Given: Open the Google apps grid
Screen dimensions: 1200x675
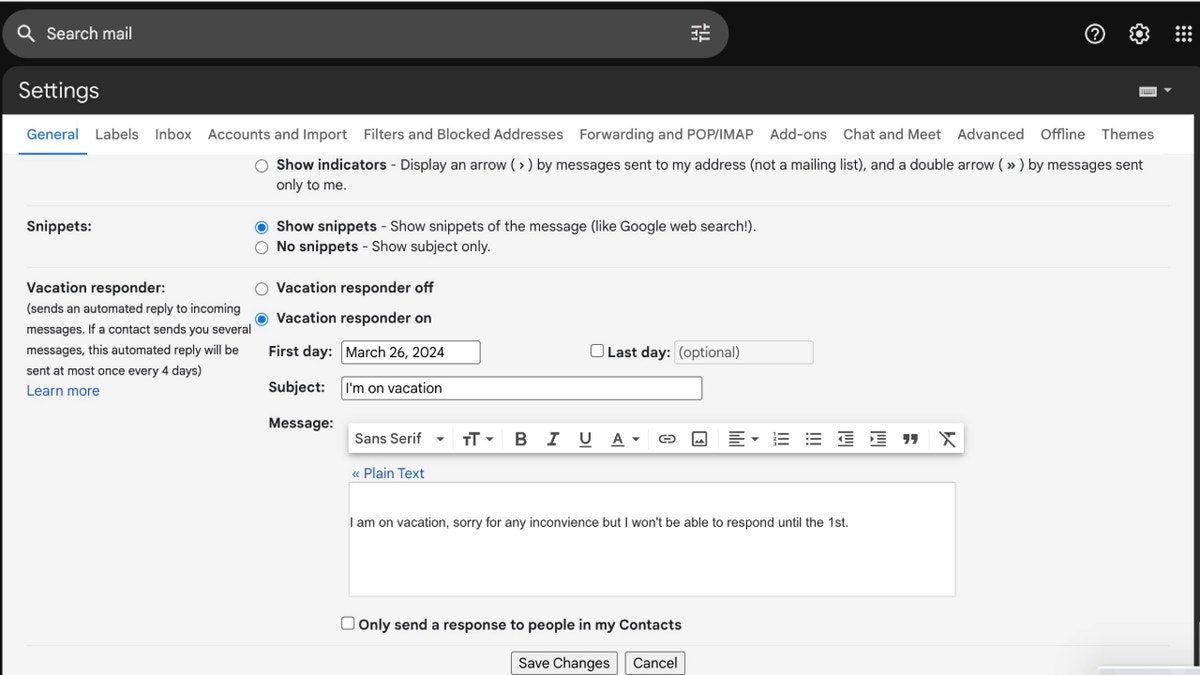Looking at the screenshot, I should [x=1183, y=34].
